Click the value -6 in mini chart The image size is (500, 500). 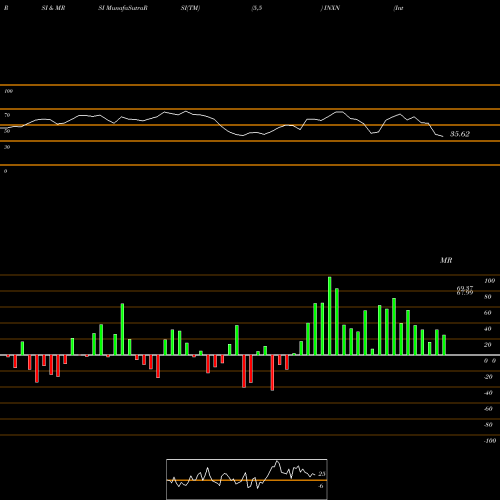[x=321, y=486]
